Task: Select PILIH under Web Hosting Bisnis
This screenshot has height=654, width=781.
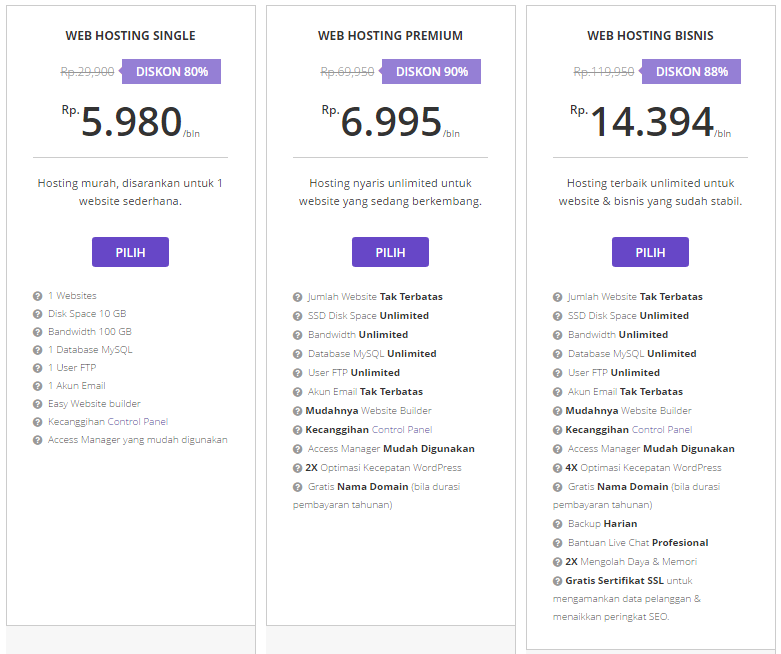Action: pyautogui.click(x=650, y=252)
